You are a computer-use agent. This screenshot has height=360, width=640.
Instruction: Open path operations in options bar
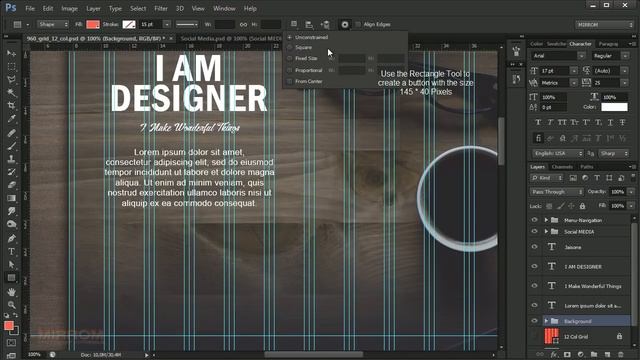click(293, 24)
